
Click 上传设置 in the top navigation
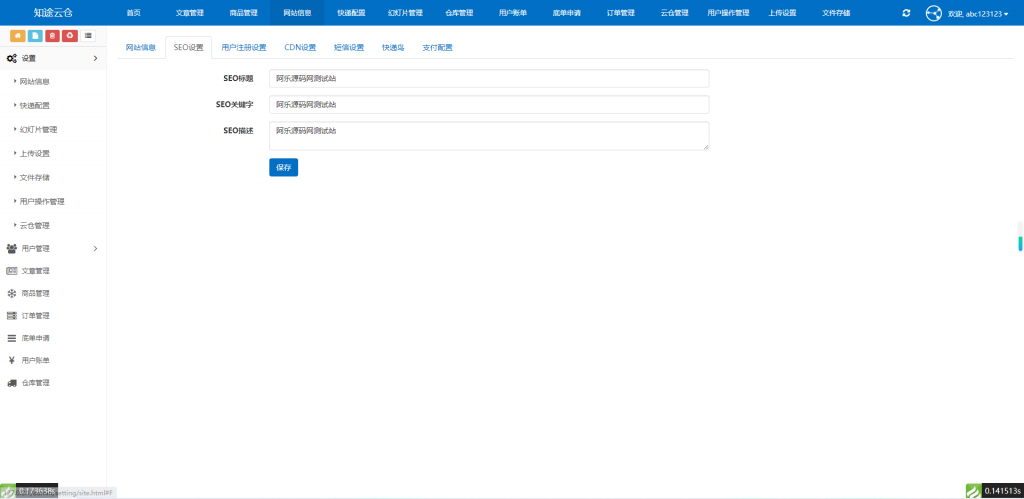(x=782, y=13)
